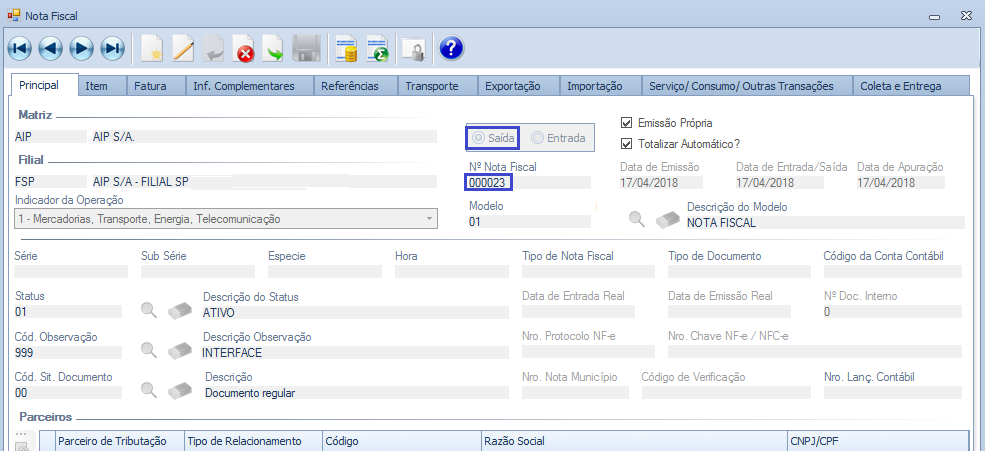Click the CNPJ/CPF column header
This screenshot has height=451, width=985.
[878, 441]
